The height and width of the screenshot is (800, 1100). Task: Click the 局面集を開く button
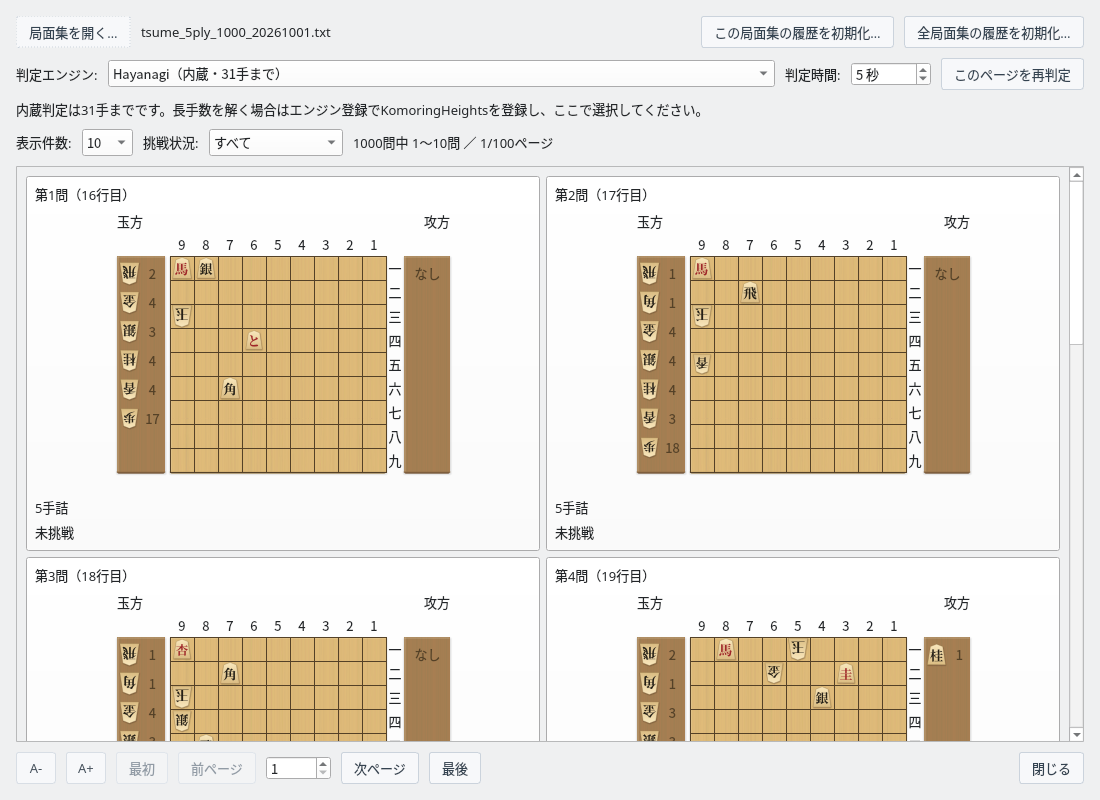(x=73, y=33)
